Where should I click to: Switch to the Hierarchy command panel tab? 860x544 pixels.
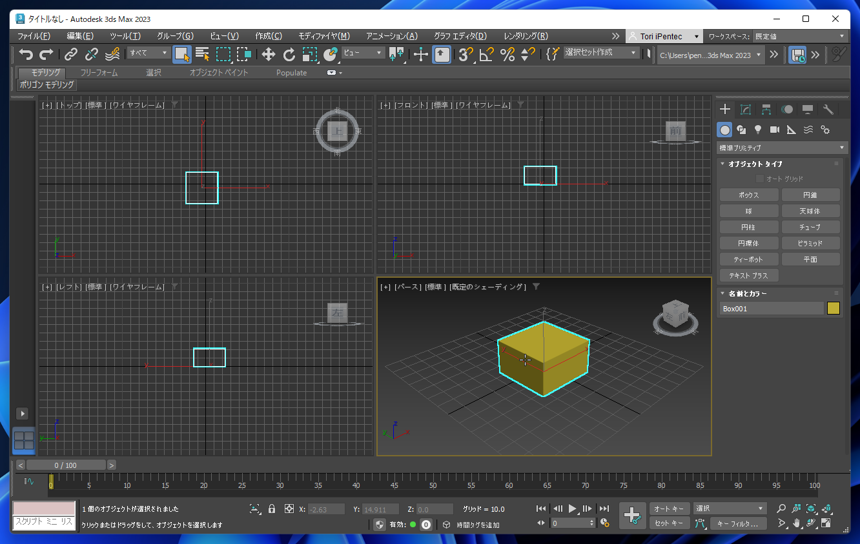click(766, 109)
